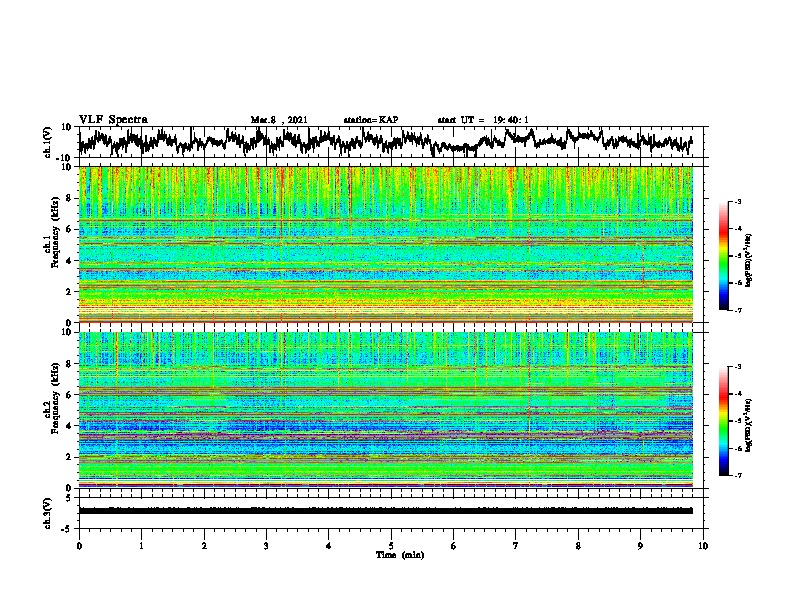
Task: Click the ch.1 "Frequency (kHz)" axis label
Action: [x=55, y=233]
